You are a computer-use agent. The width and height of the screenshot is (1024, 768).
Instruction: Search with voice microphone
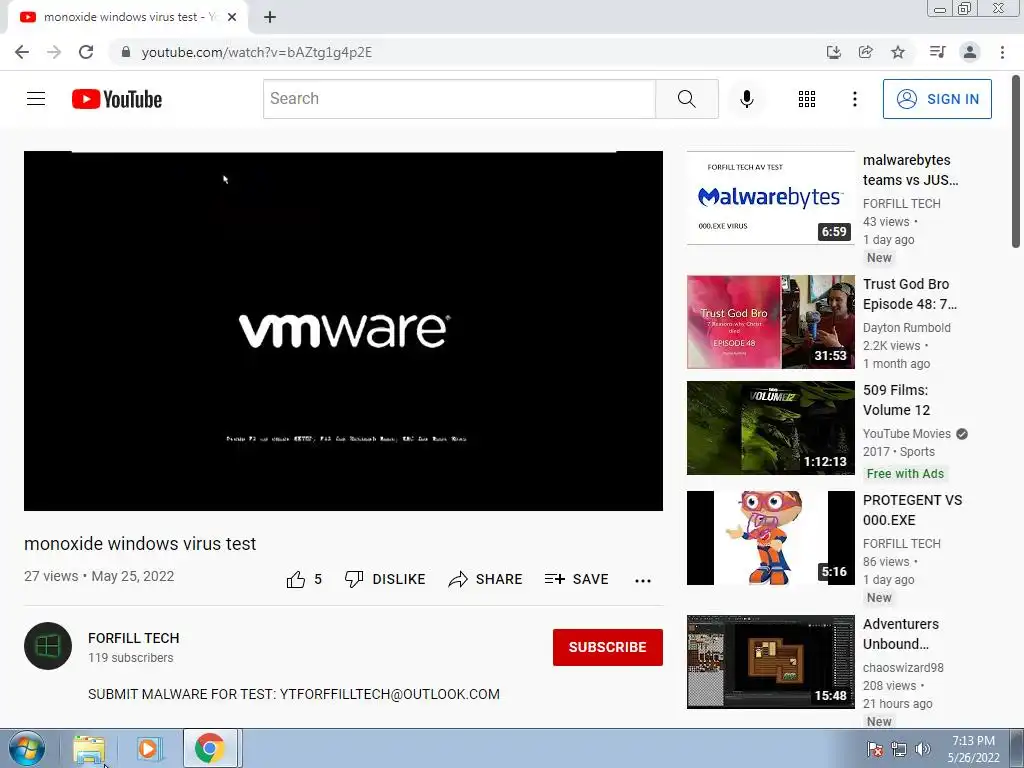point(746,99)
